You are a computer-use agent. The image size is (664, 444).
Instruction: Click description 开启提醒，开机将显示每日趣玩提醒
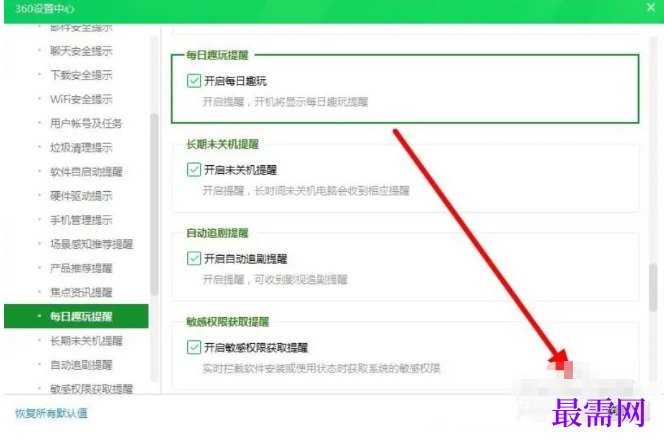(x=285, y=102)
